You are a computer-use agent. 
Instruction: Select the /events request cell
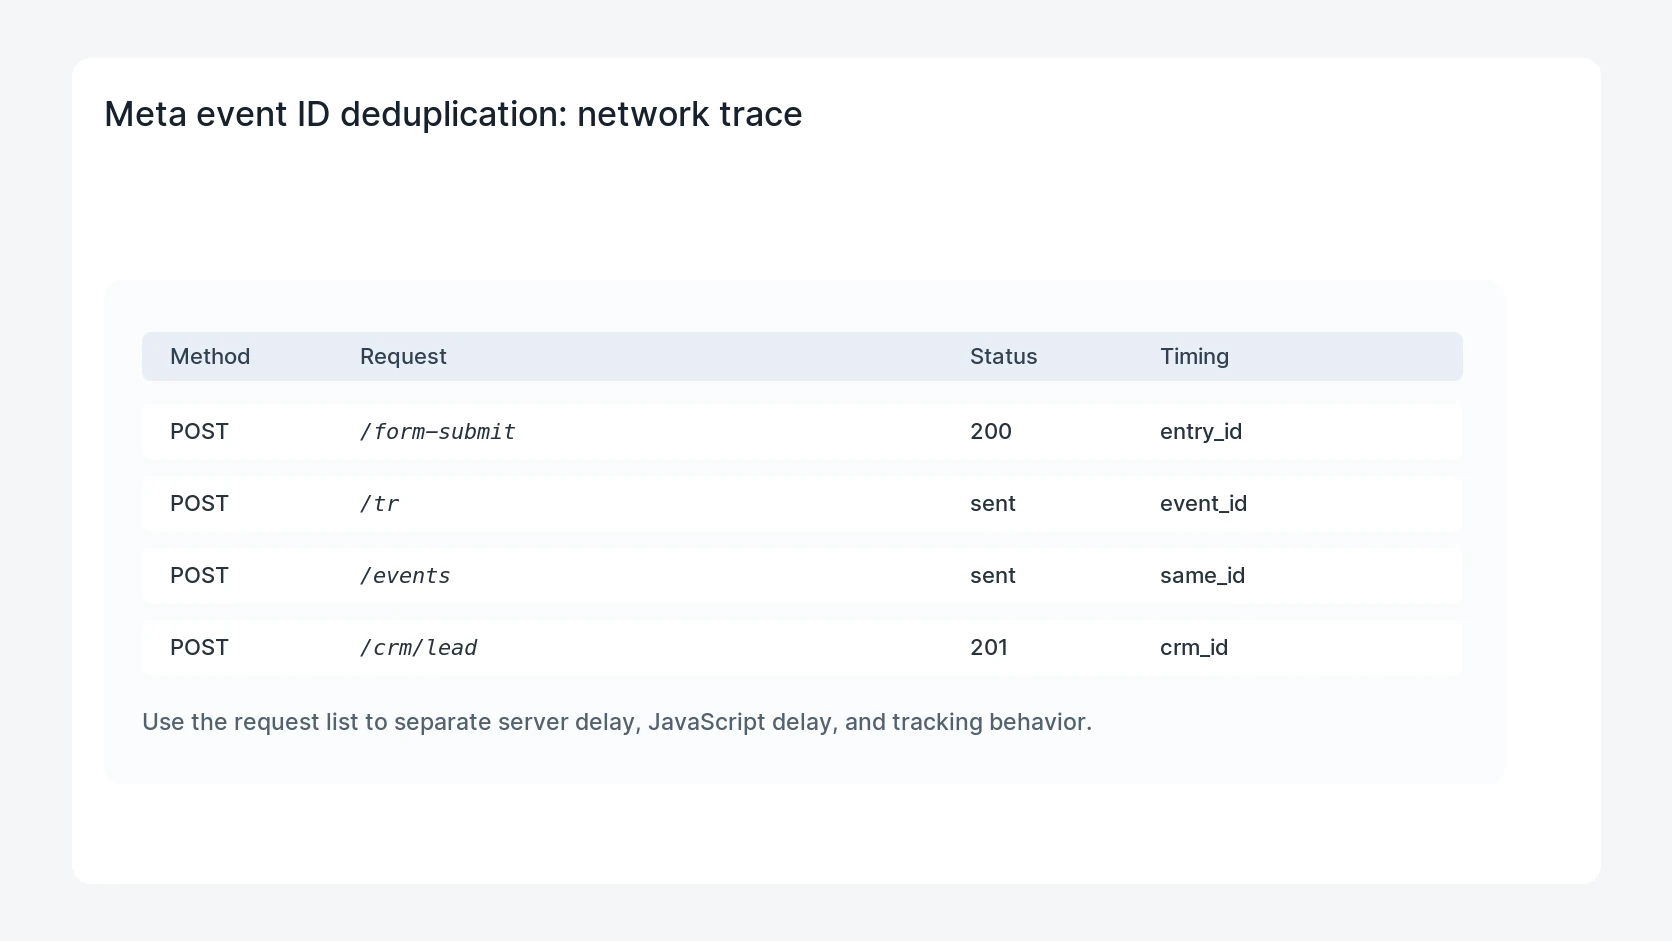(x=405, y=576)
